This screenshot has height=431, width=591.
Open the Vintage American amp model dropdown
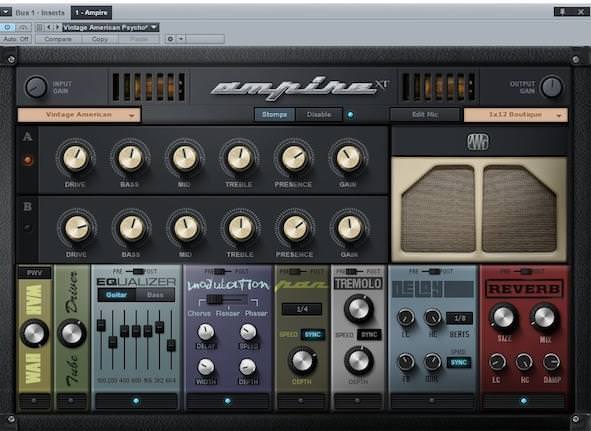point(79,115)
